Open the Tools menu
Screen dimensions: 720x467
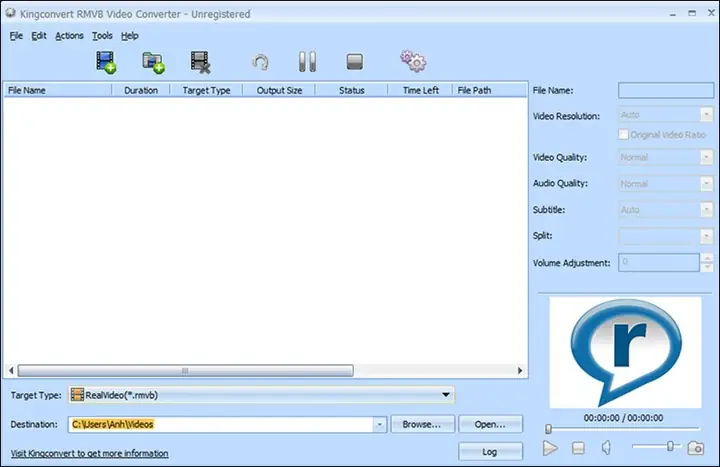click(102, 36)
